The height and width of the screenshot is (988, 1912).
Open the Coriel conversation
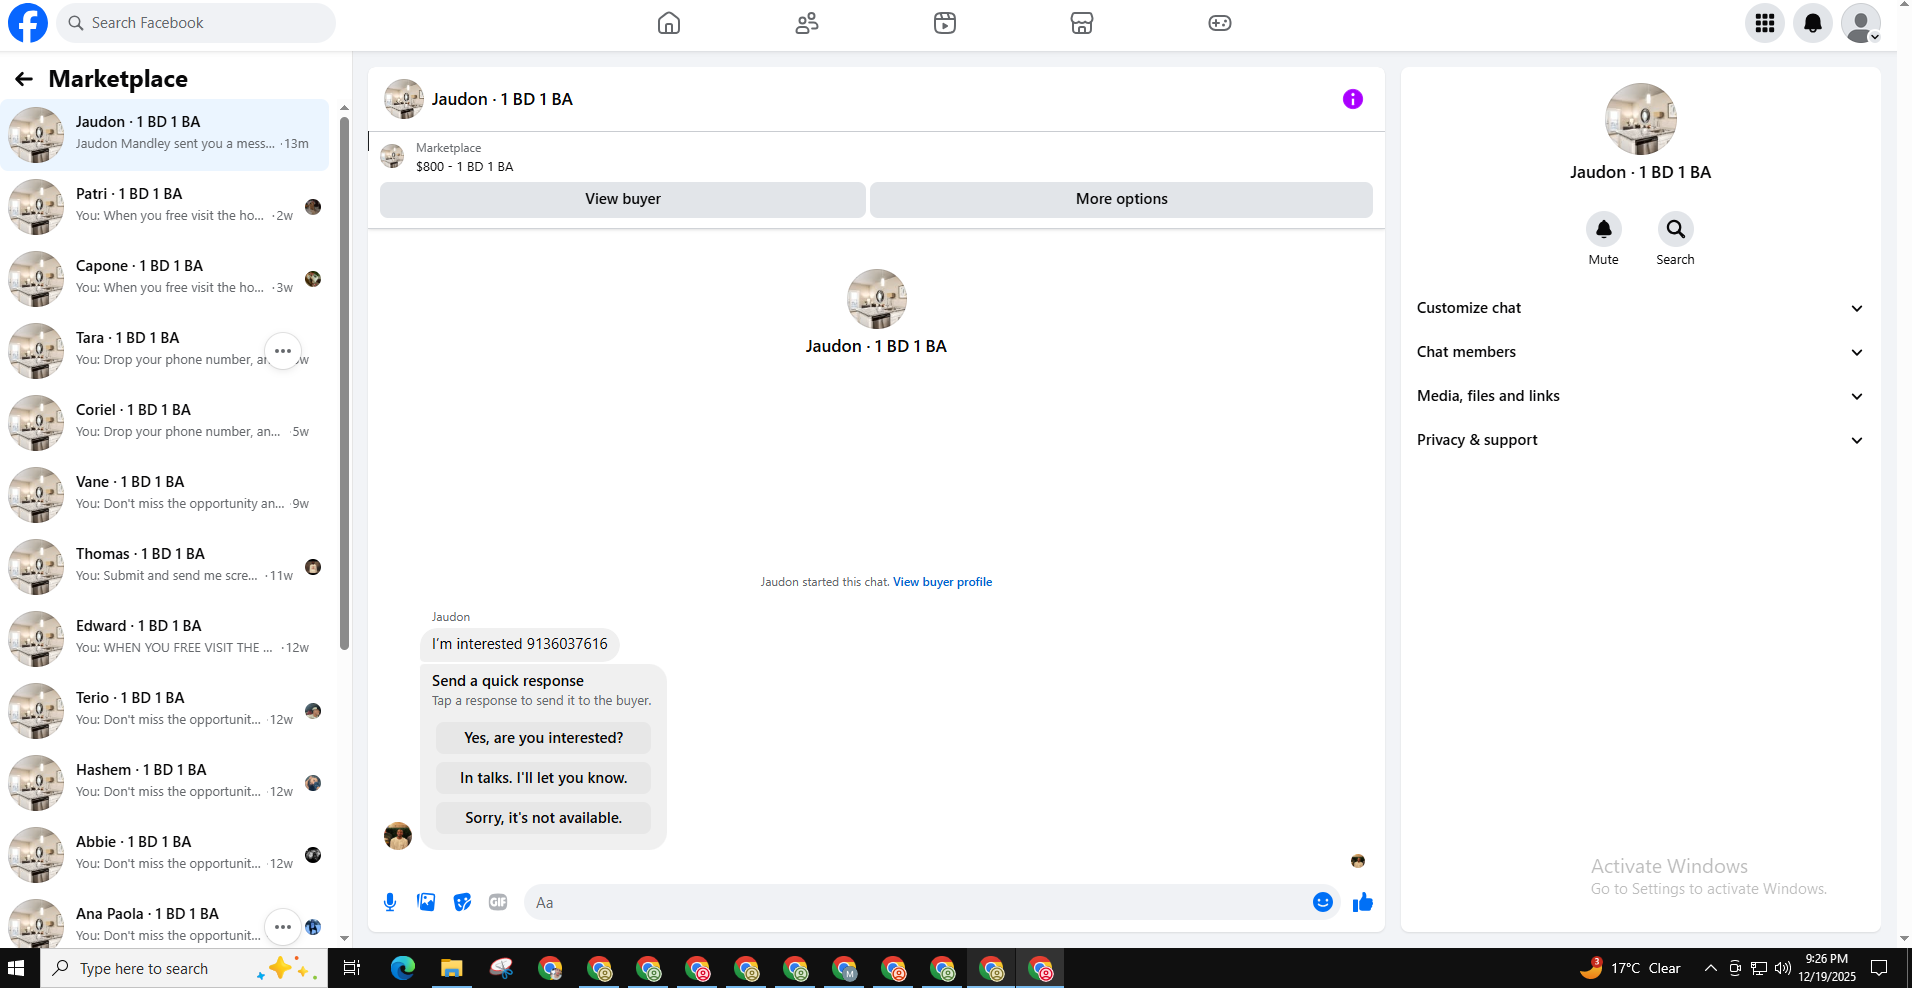166,423
